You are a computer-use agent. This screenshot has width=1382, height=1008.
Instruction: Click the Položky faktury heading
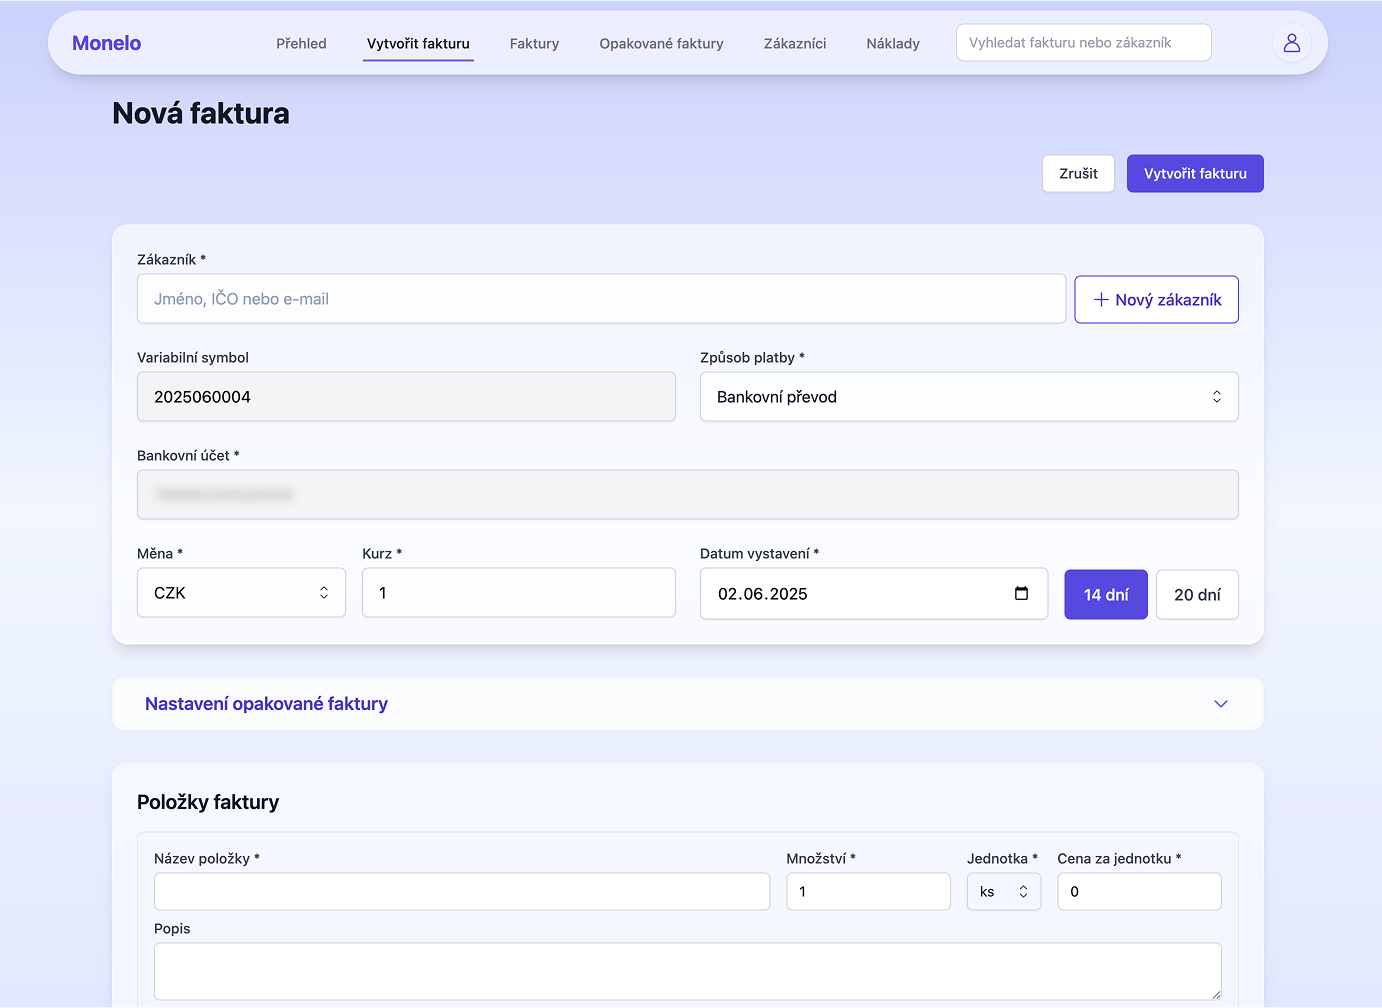point(208,802)
